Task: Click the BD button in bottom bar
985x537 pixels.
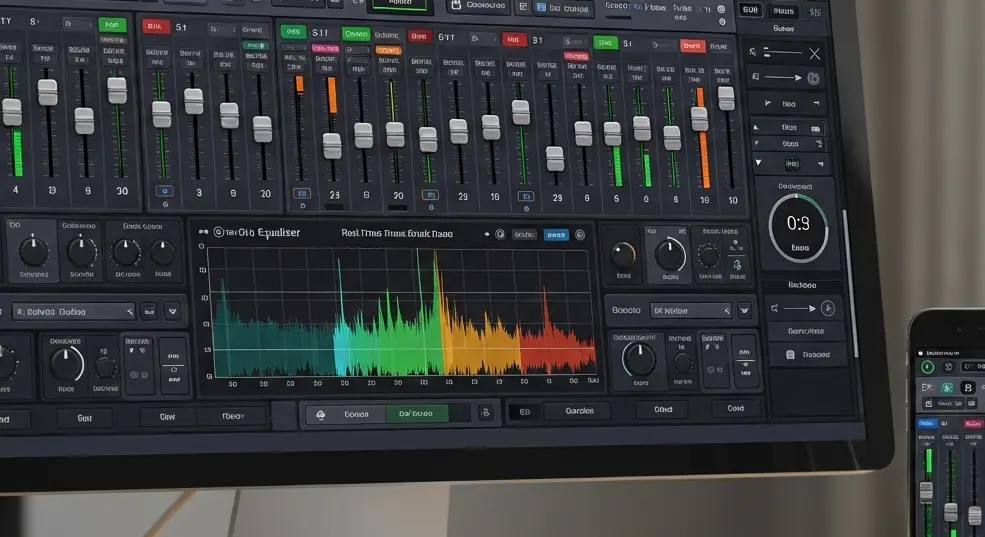Action: click(x=525, y=412)
